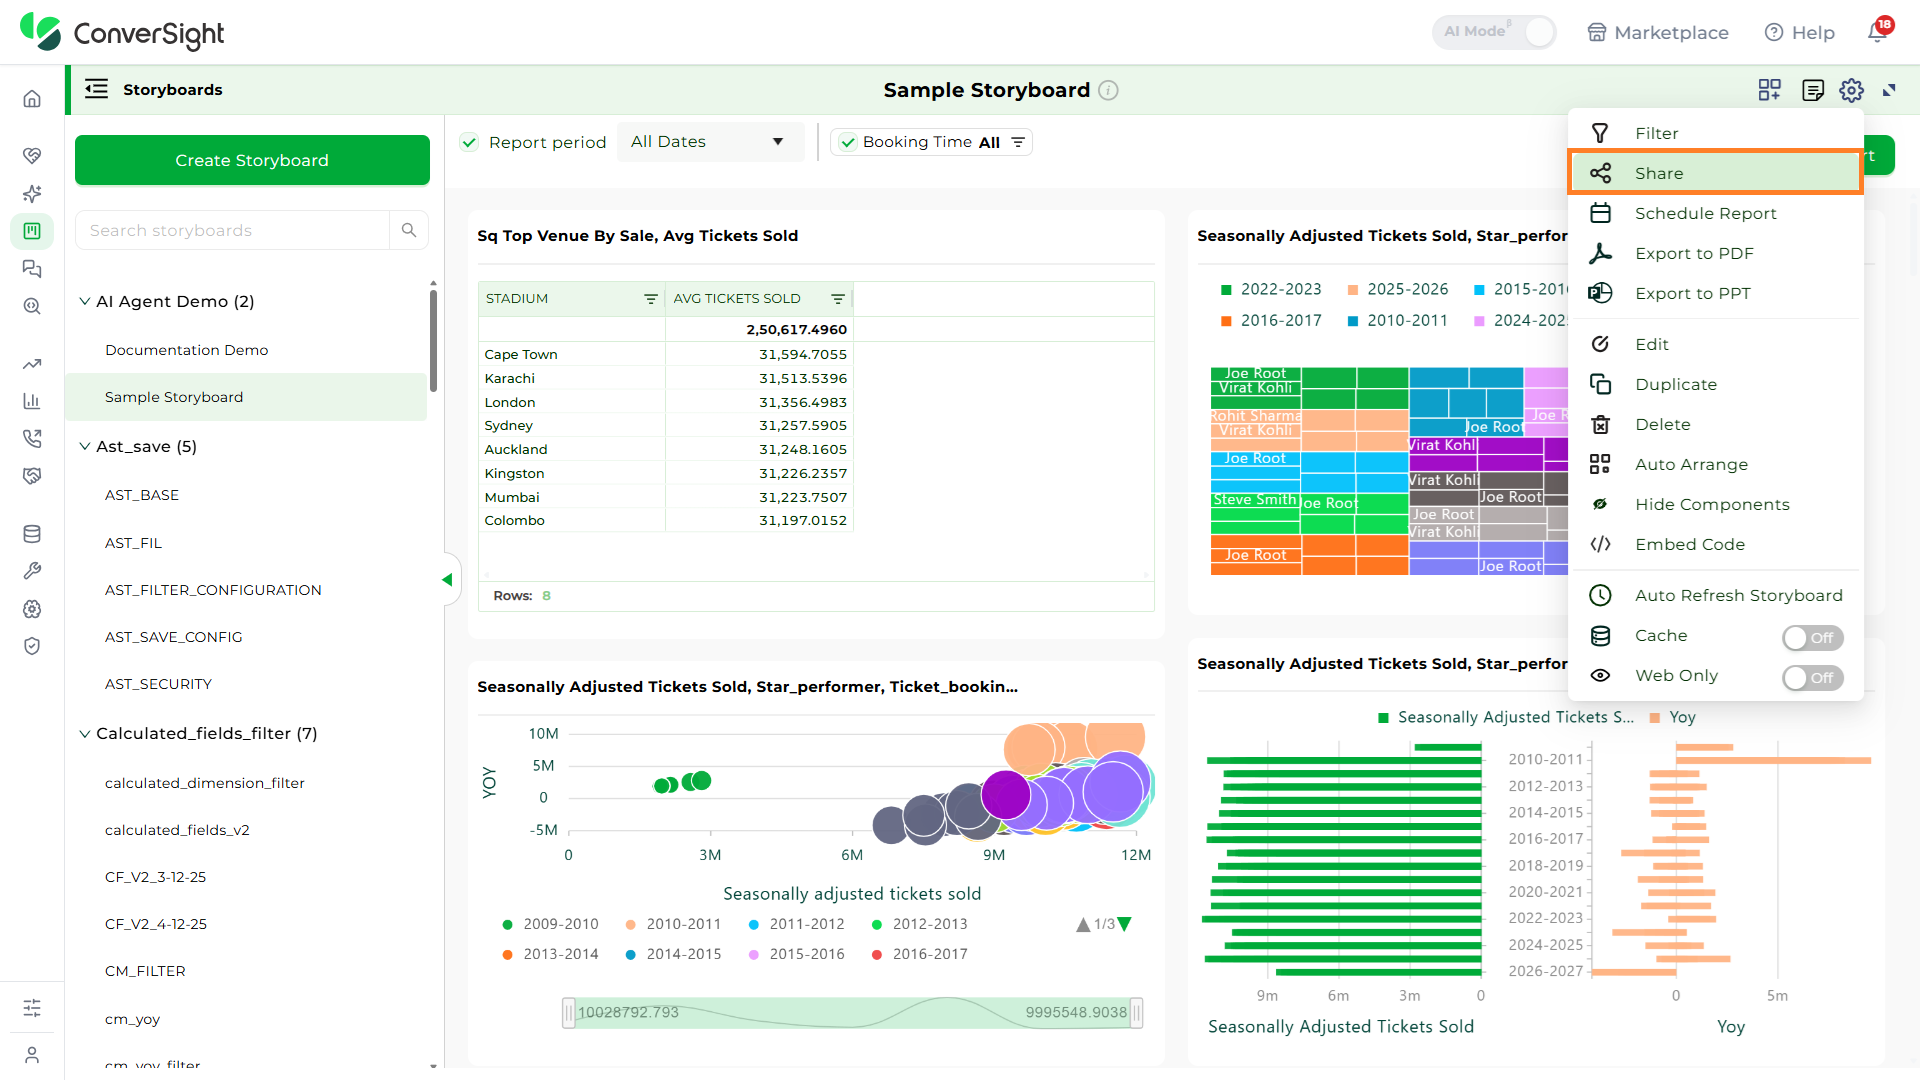Collapse the Calculated_fields_filter group
The image size is (1920, 1080).
tap(85, 733)
